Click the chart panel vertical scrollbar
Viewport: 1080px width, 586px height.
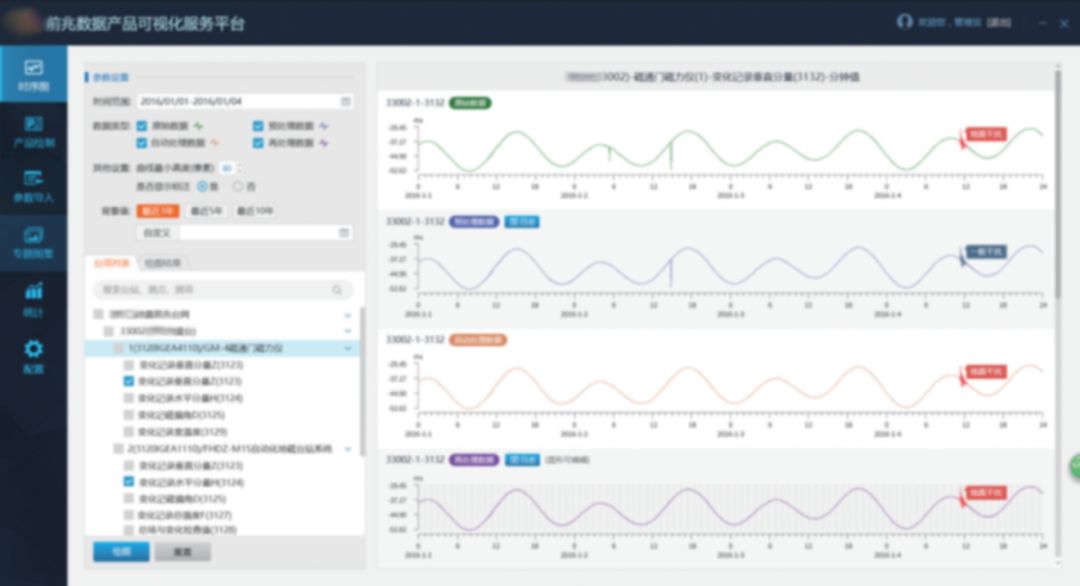(x=1058, y=200)
